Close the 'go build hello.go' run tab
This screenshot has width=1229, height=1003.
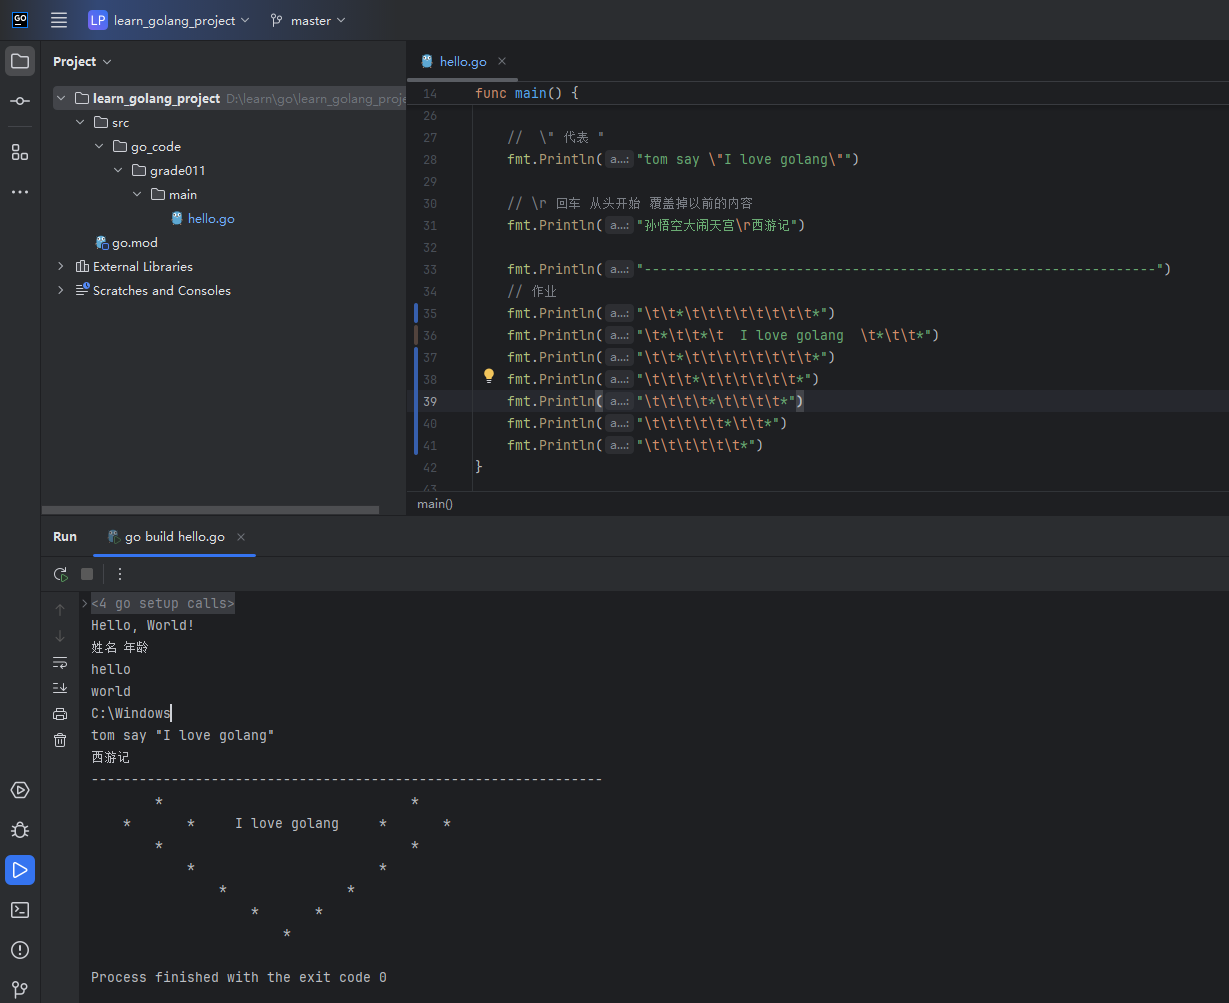pyautogui.click(x=241, y=537)
